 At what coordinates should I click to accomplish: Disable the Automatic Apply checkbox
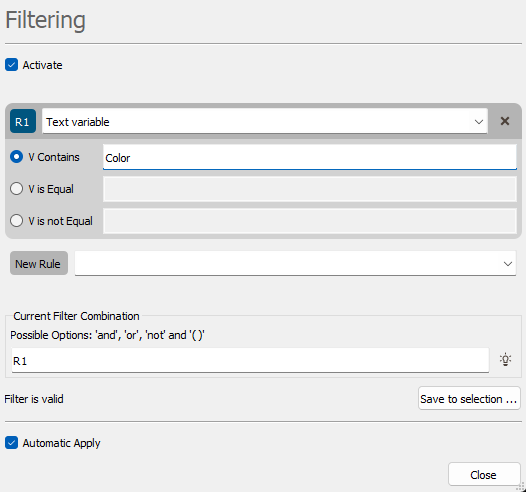[x=11, y=443]
